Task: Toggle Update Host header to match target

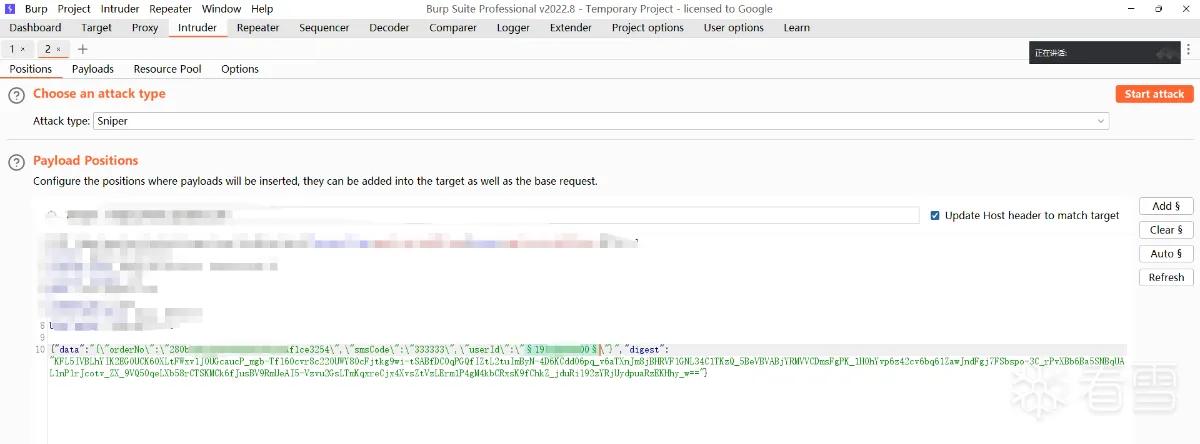Action: pos(935,215)
